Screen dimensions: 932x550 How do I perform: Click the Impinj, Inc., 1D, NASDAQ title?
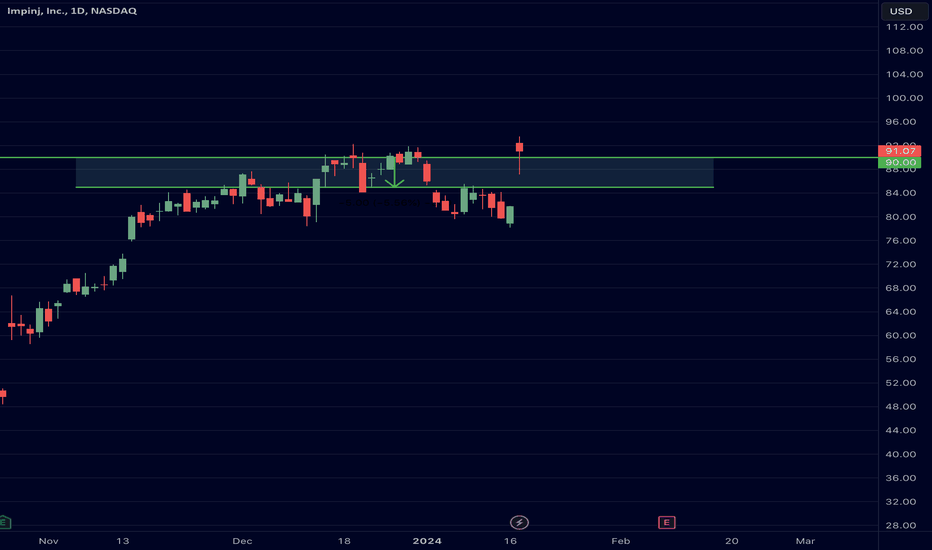pyautogui.click(x=72, y=11)
